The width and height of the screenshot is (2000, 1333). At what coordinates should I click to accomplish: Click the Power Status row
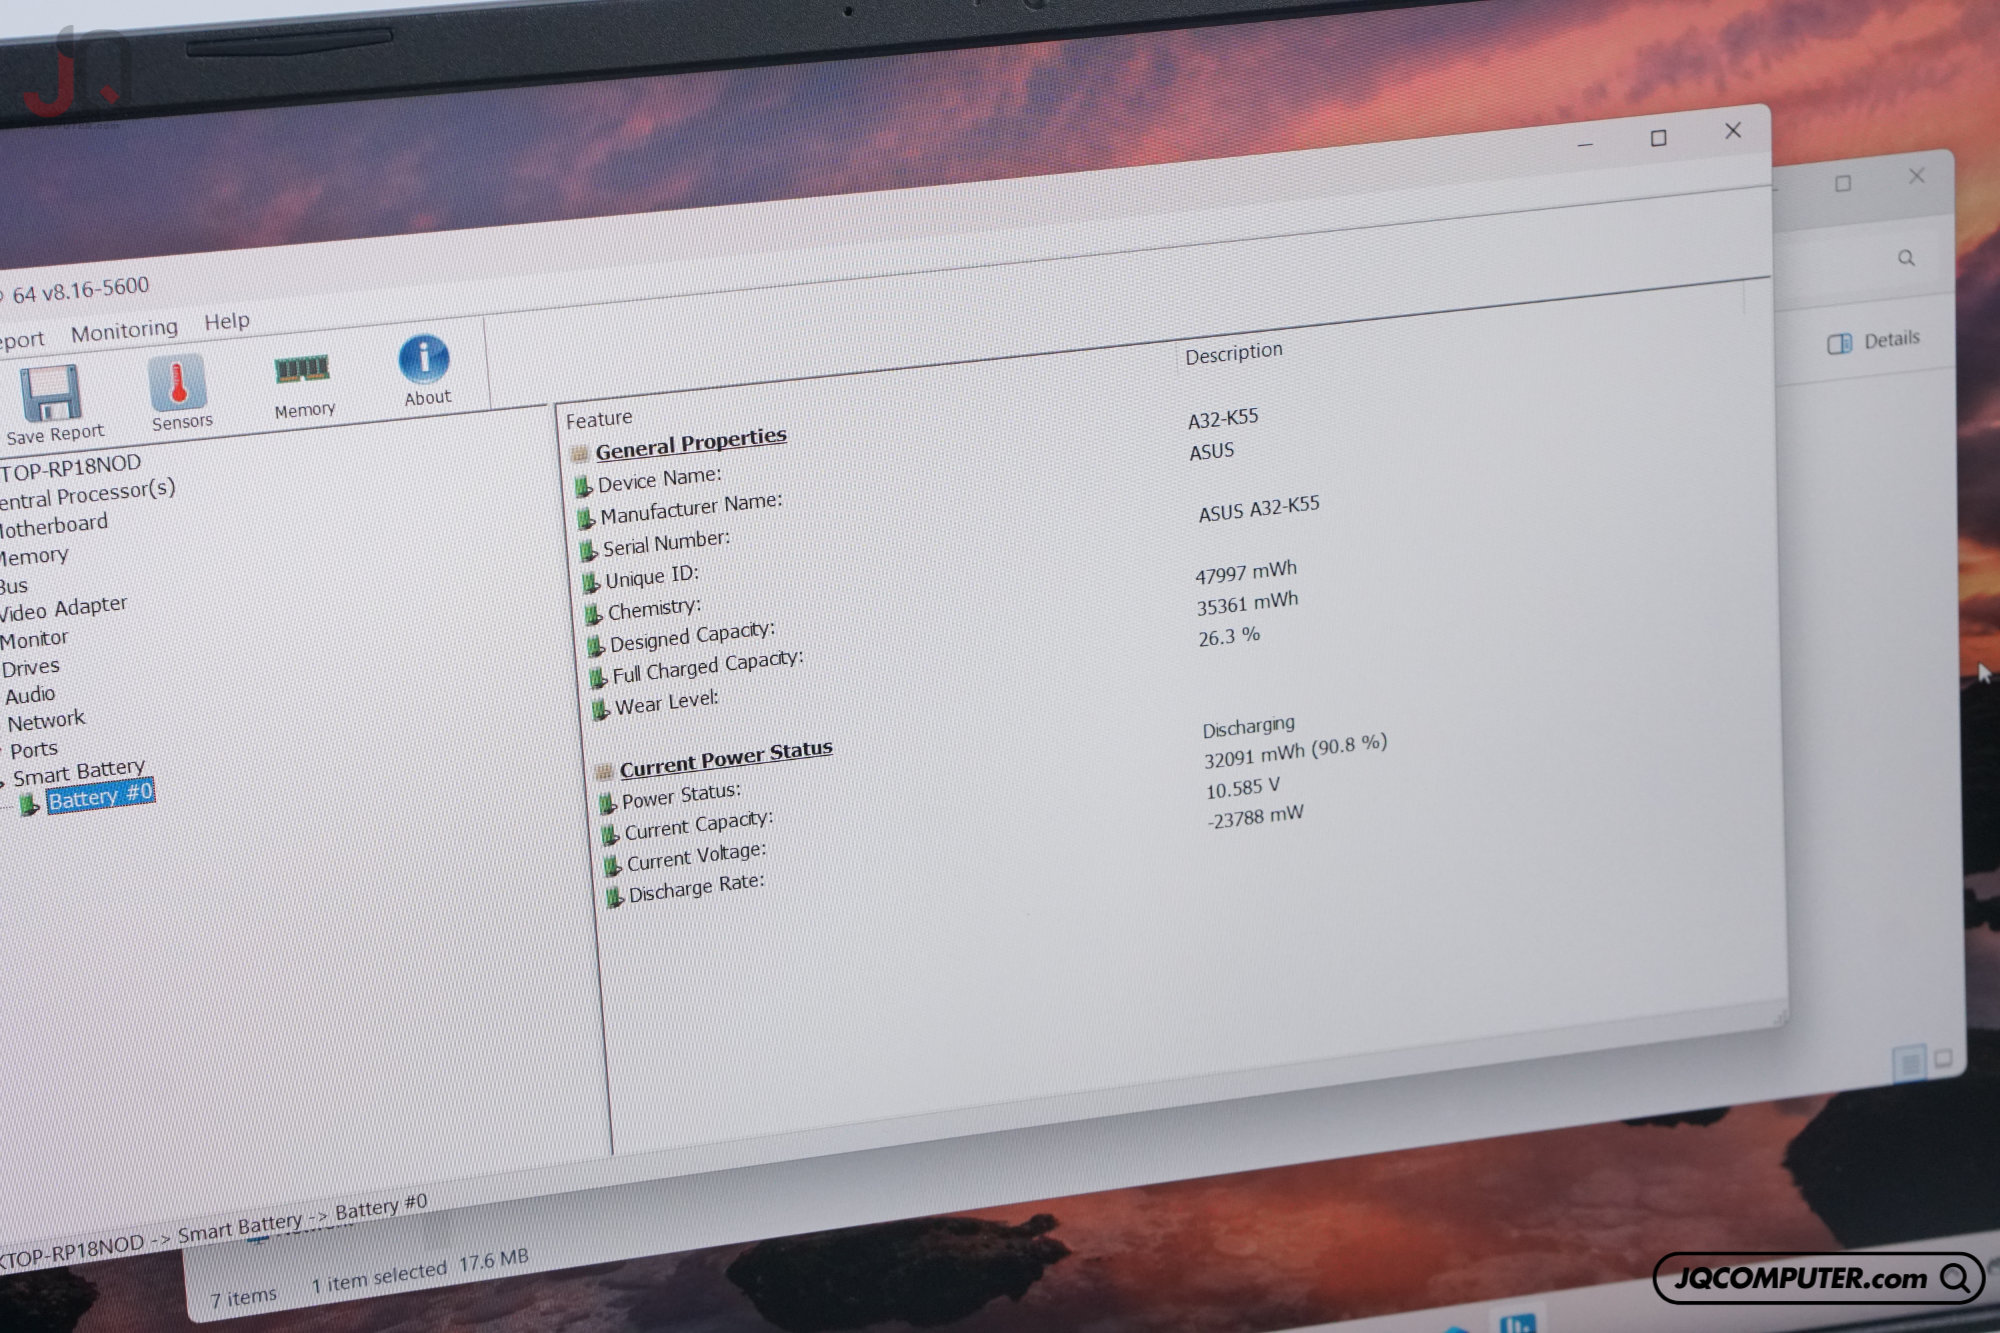point(681,796)
